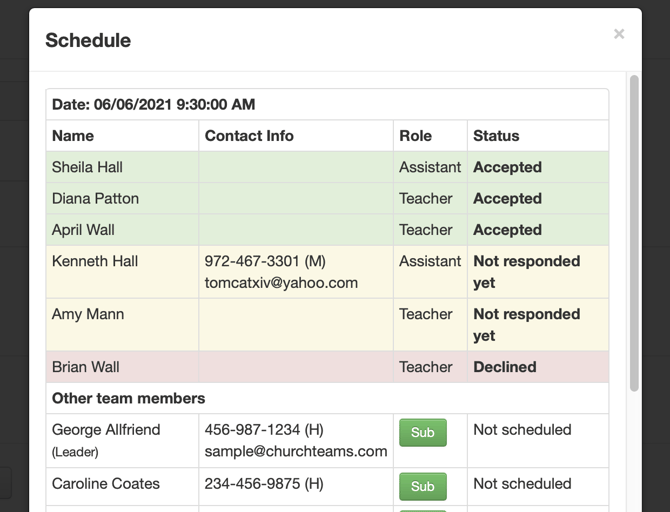This screenshot has width=670, height=512.
Task: Click the Sub button for George Allfriend
Action: pyautogui.click(x=423, y=433)
